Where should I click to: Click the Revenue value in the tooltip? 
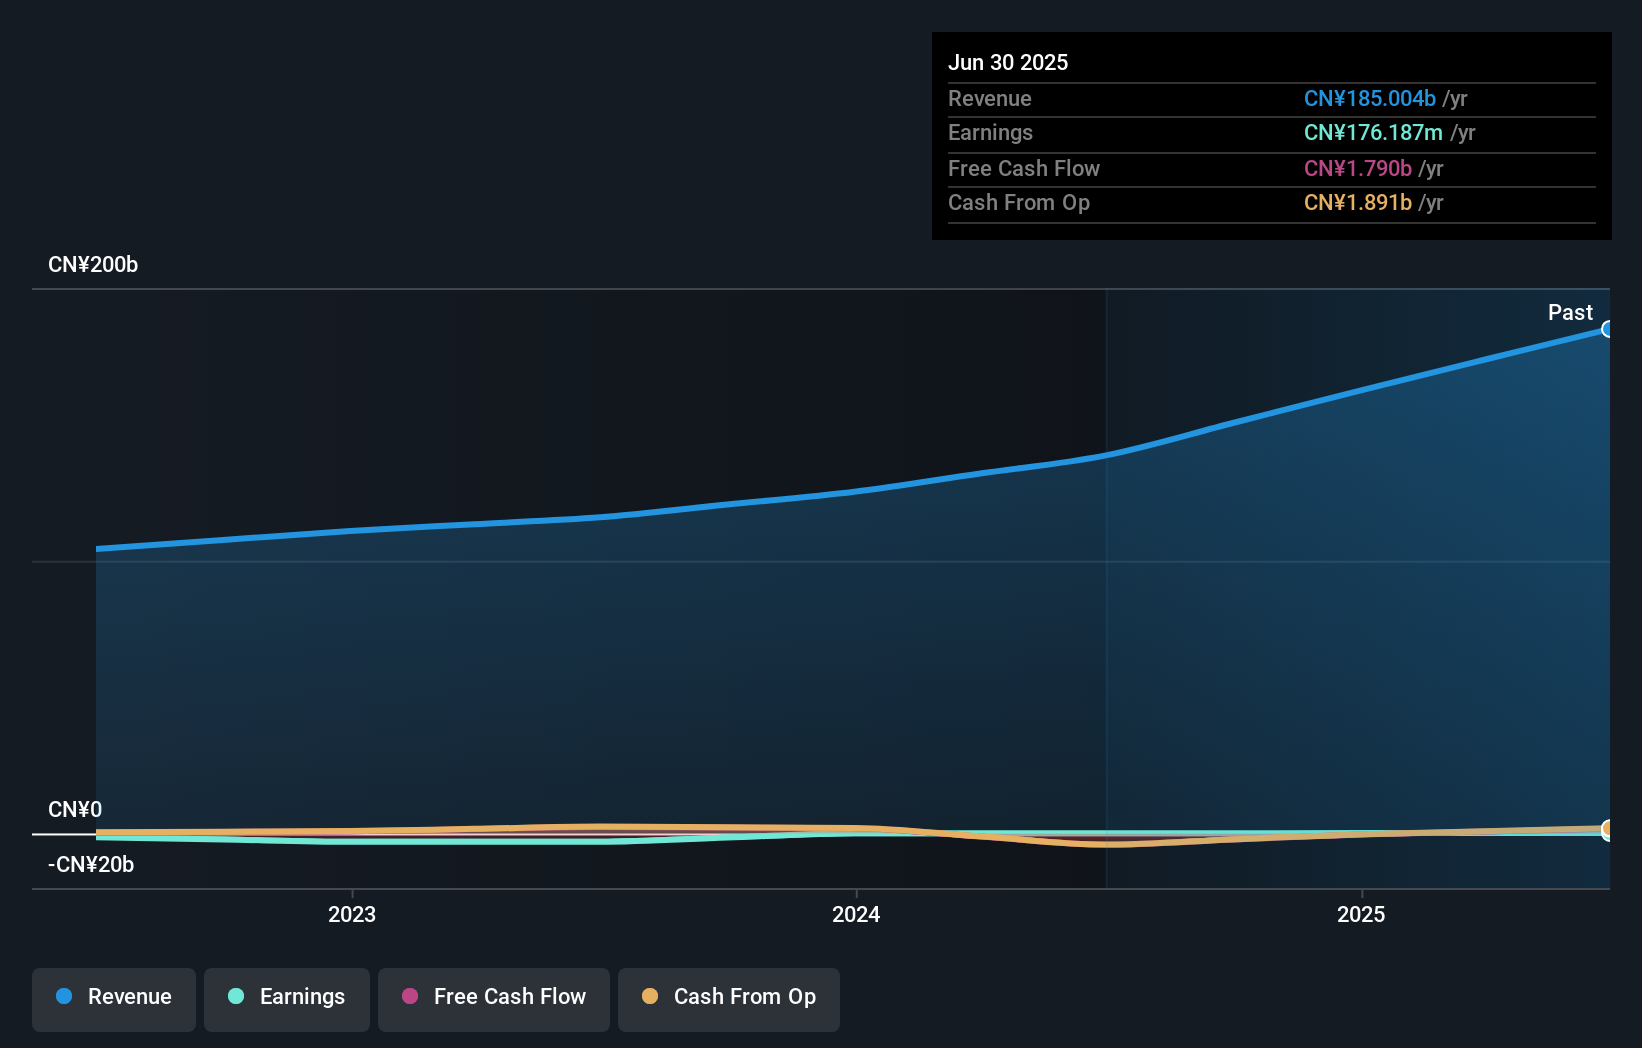point(1370,98)
